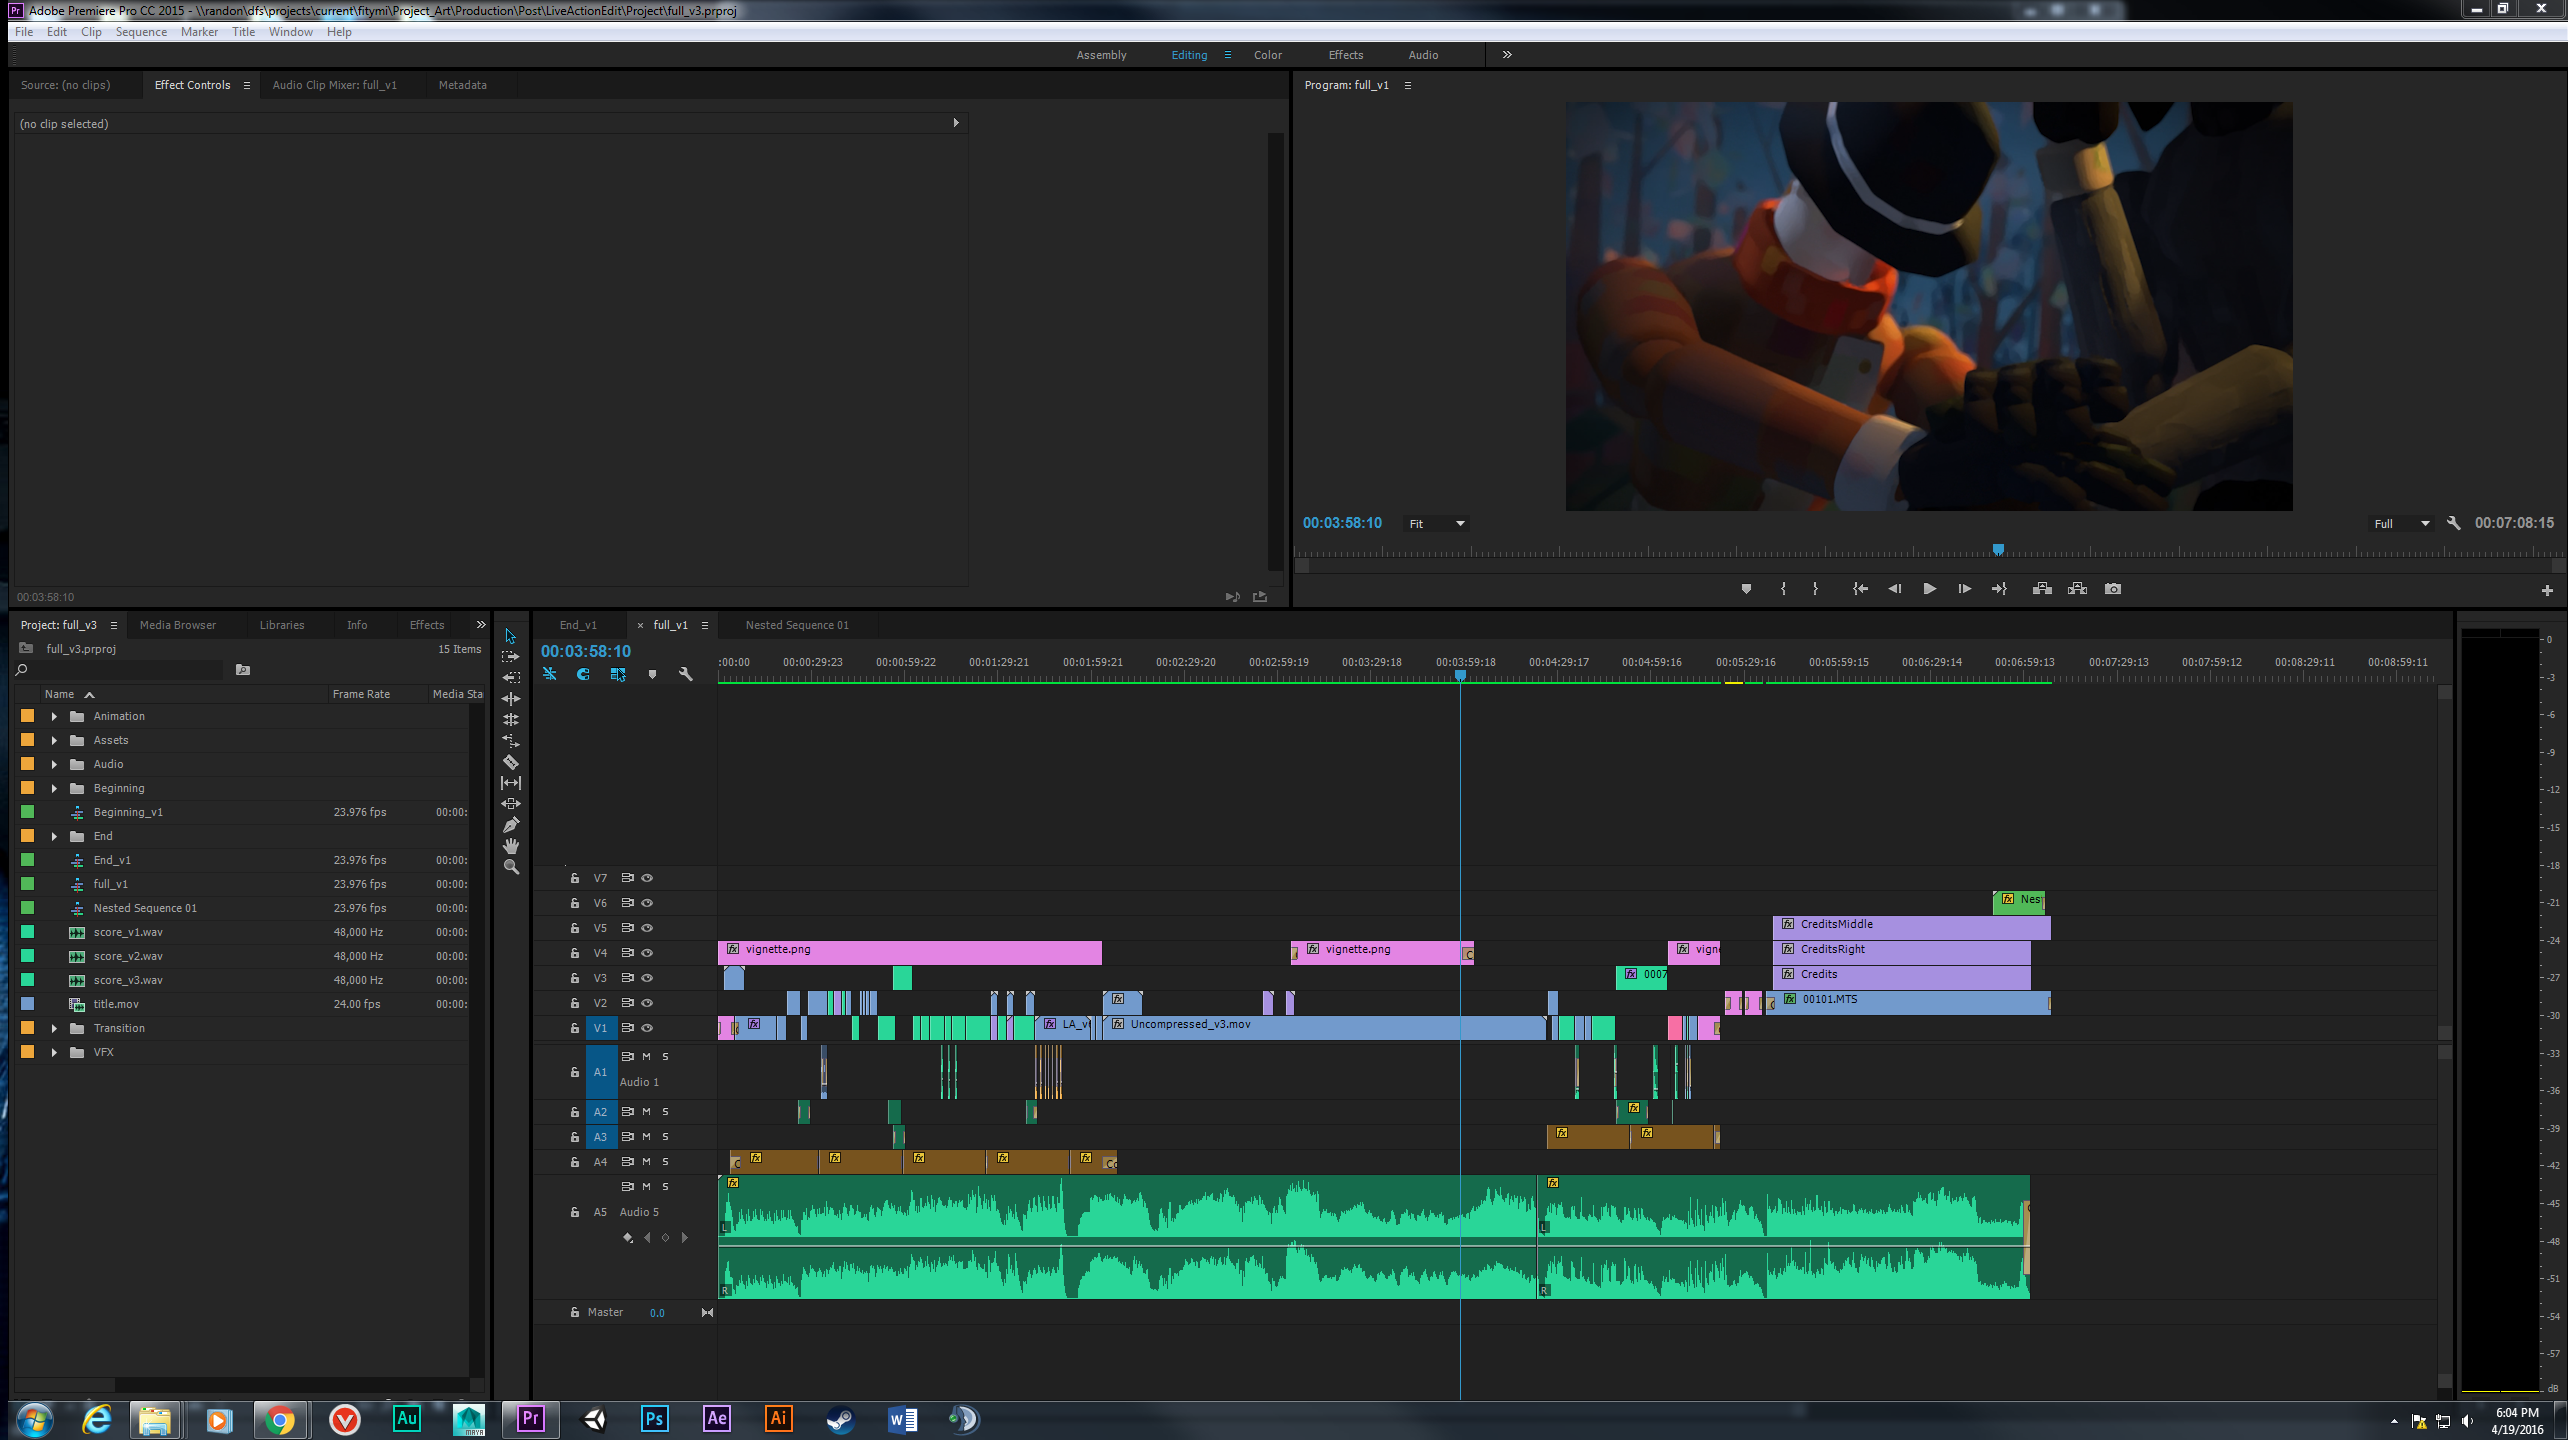
Task: Hide track V4 with eye icon
Action: 647,953
